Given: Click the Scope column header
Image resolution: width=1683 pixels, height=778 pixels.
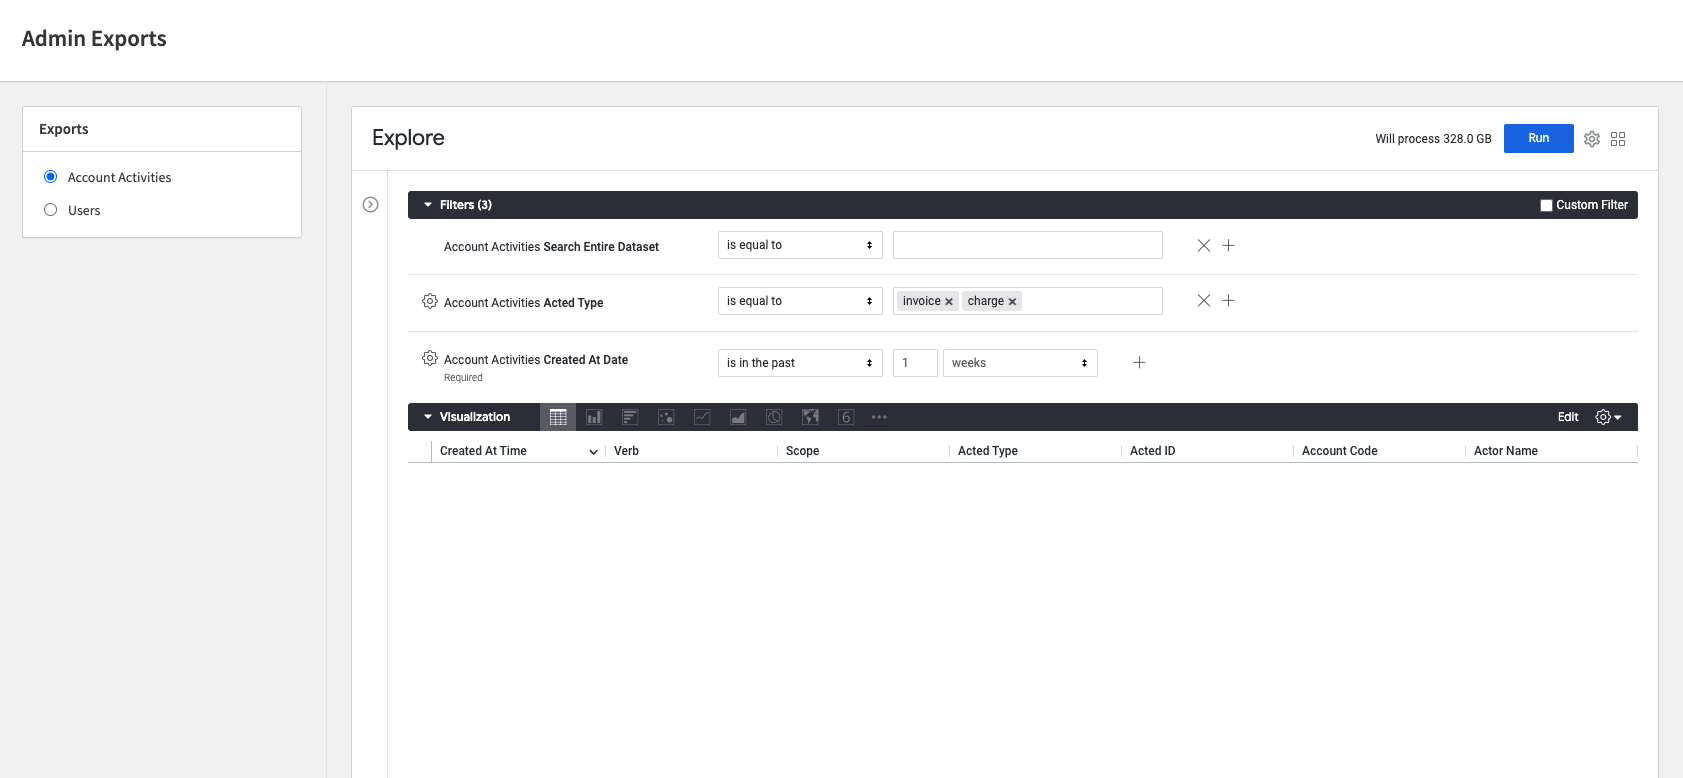Looking at the screenshot, I should point(802,451).
